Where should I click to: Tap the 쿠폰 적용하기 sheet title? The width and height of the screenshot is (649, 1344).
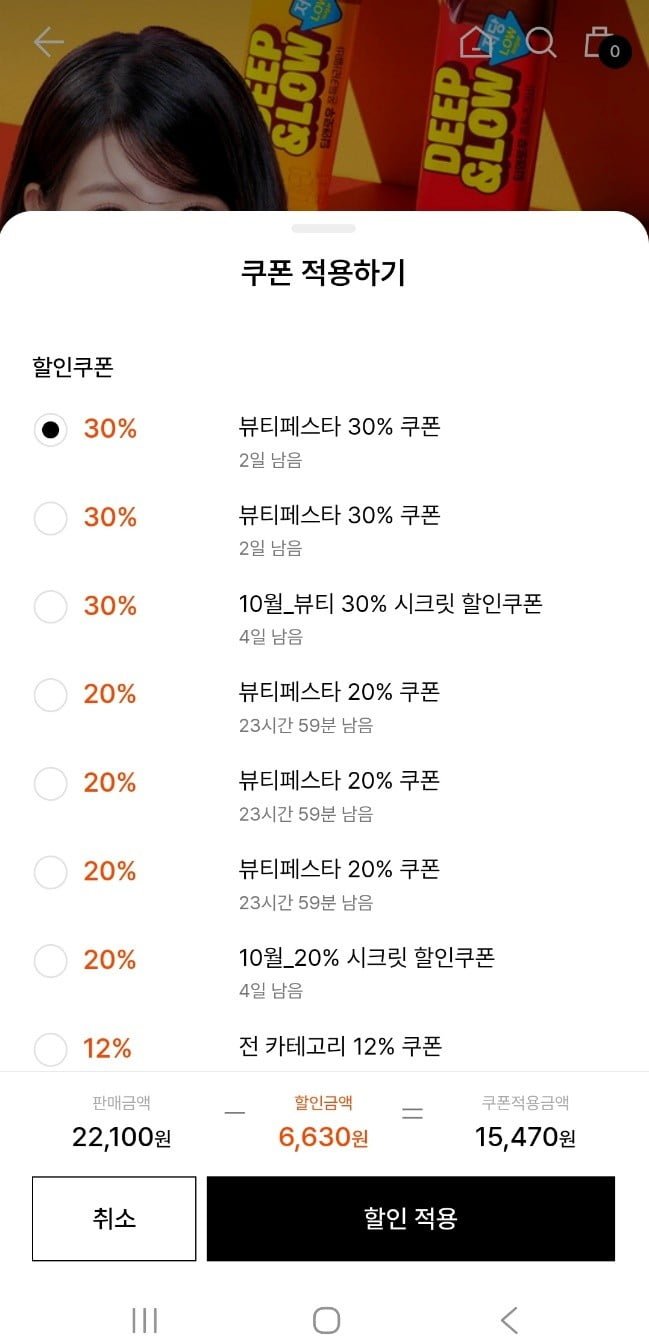(x=324, y=273)
